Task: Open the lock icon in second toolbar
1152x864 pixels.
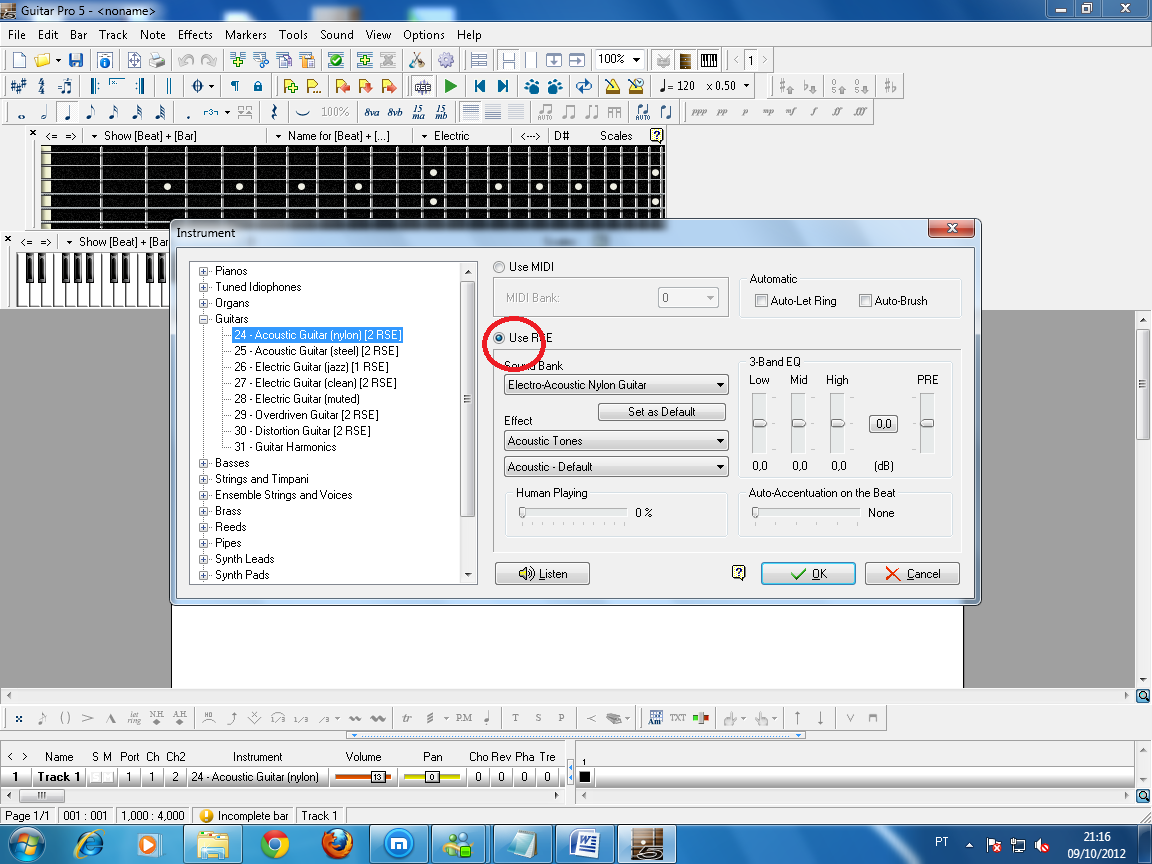Action: point(258,87)
